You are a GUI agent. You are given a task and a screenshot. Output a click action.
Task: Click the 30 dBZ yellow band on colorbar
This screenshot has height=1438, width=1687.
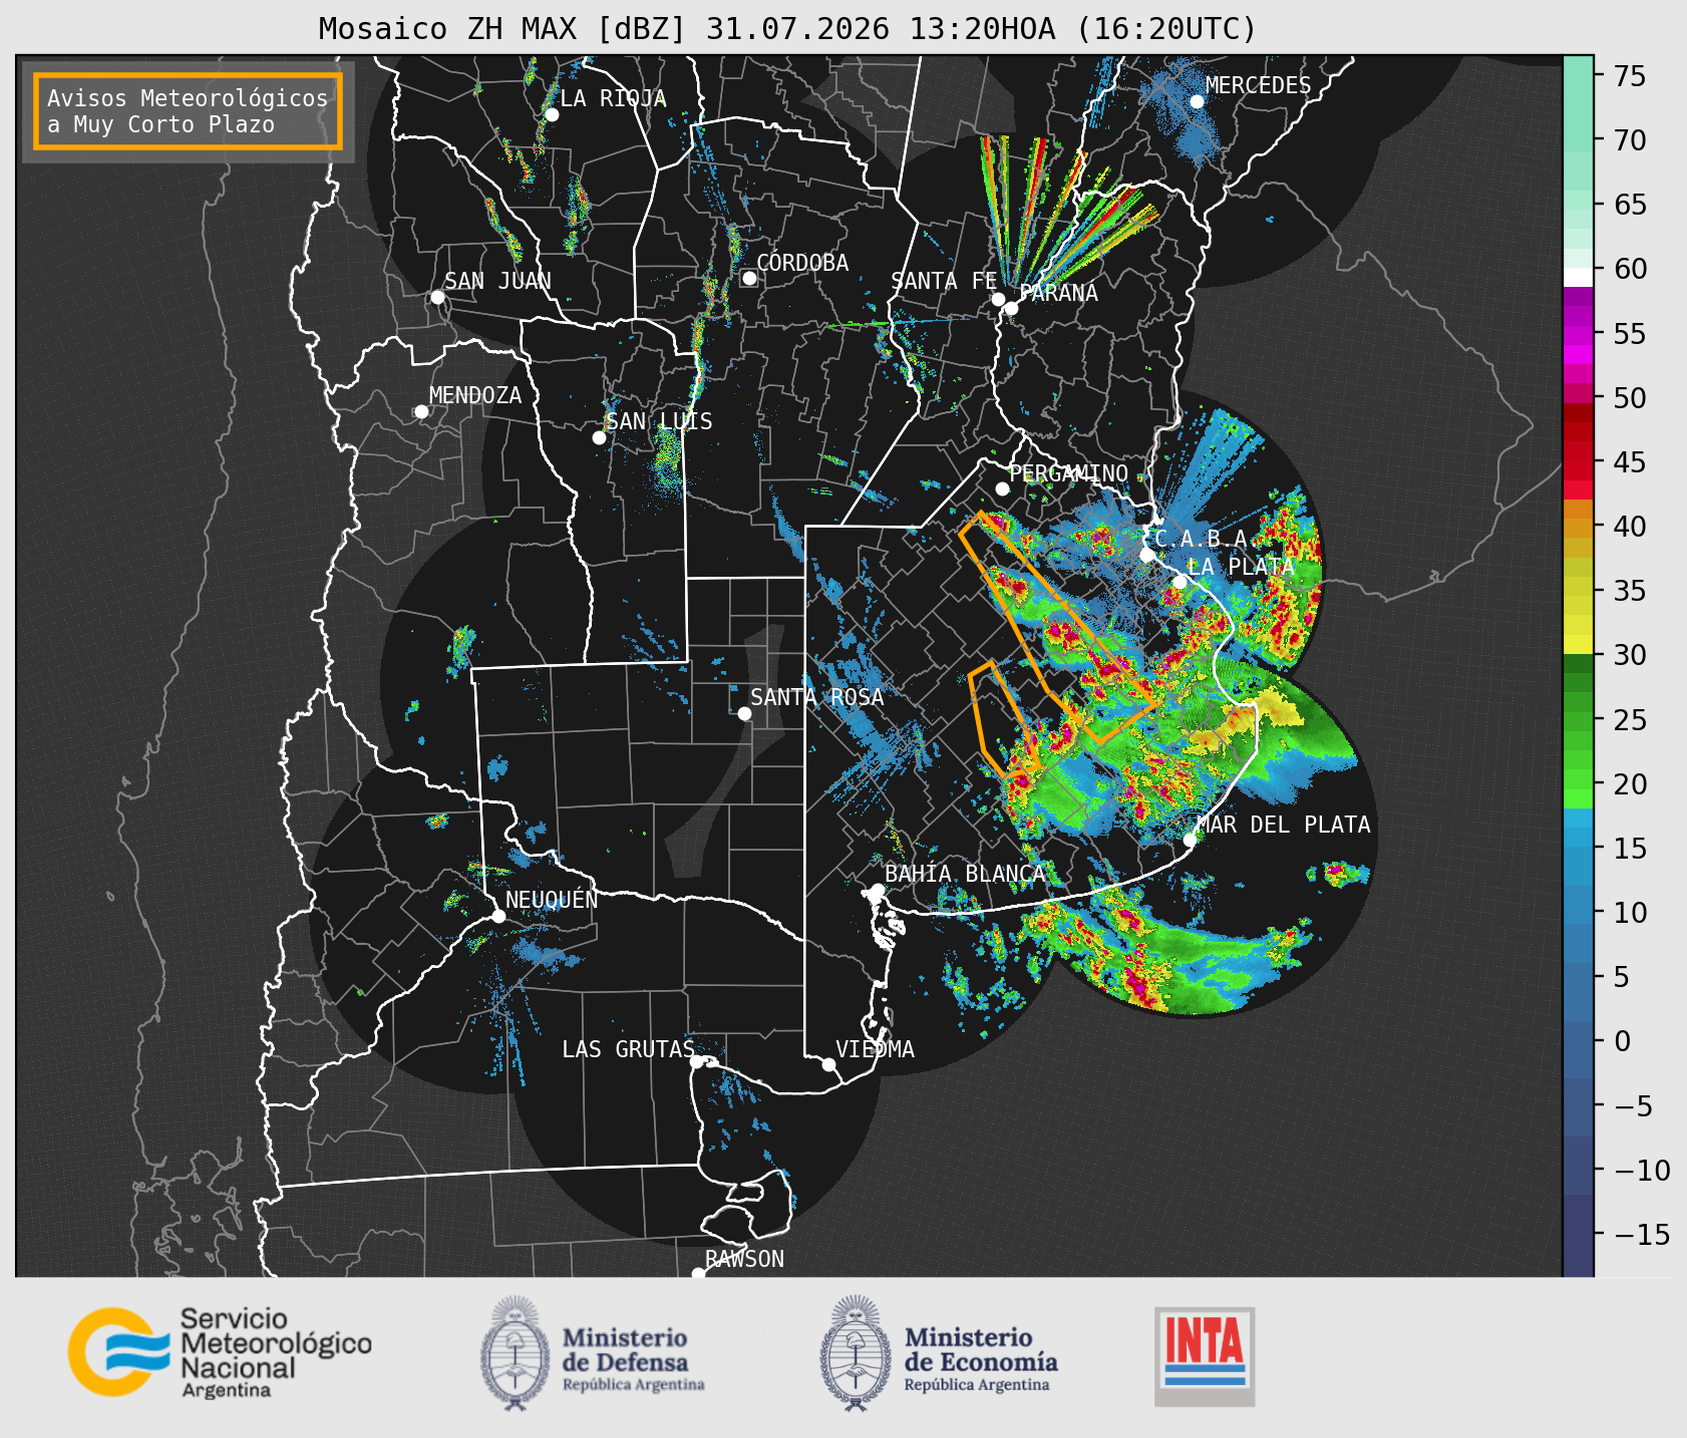1578,646
